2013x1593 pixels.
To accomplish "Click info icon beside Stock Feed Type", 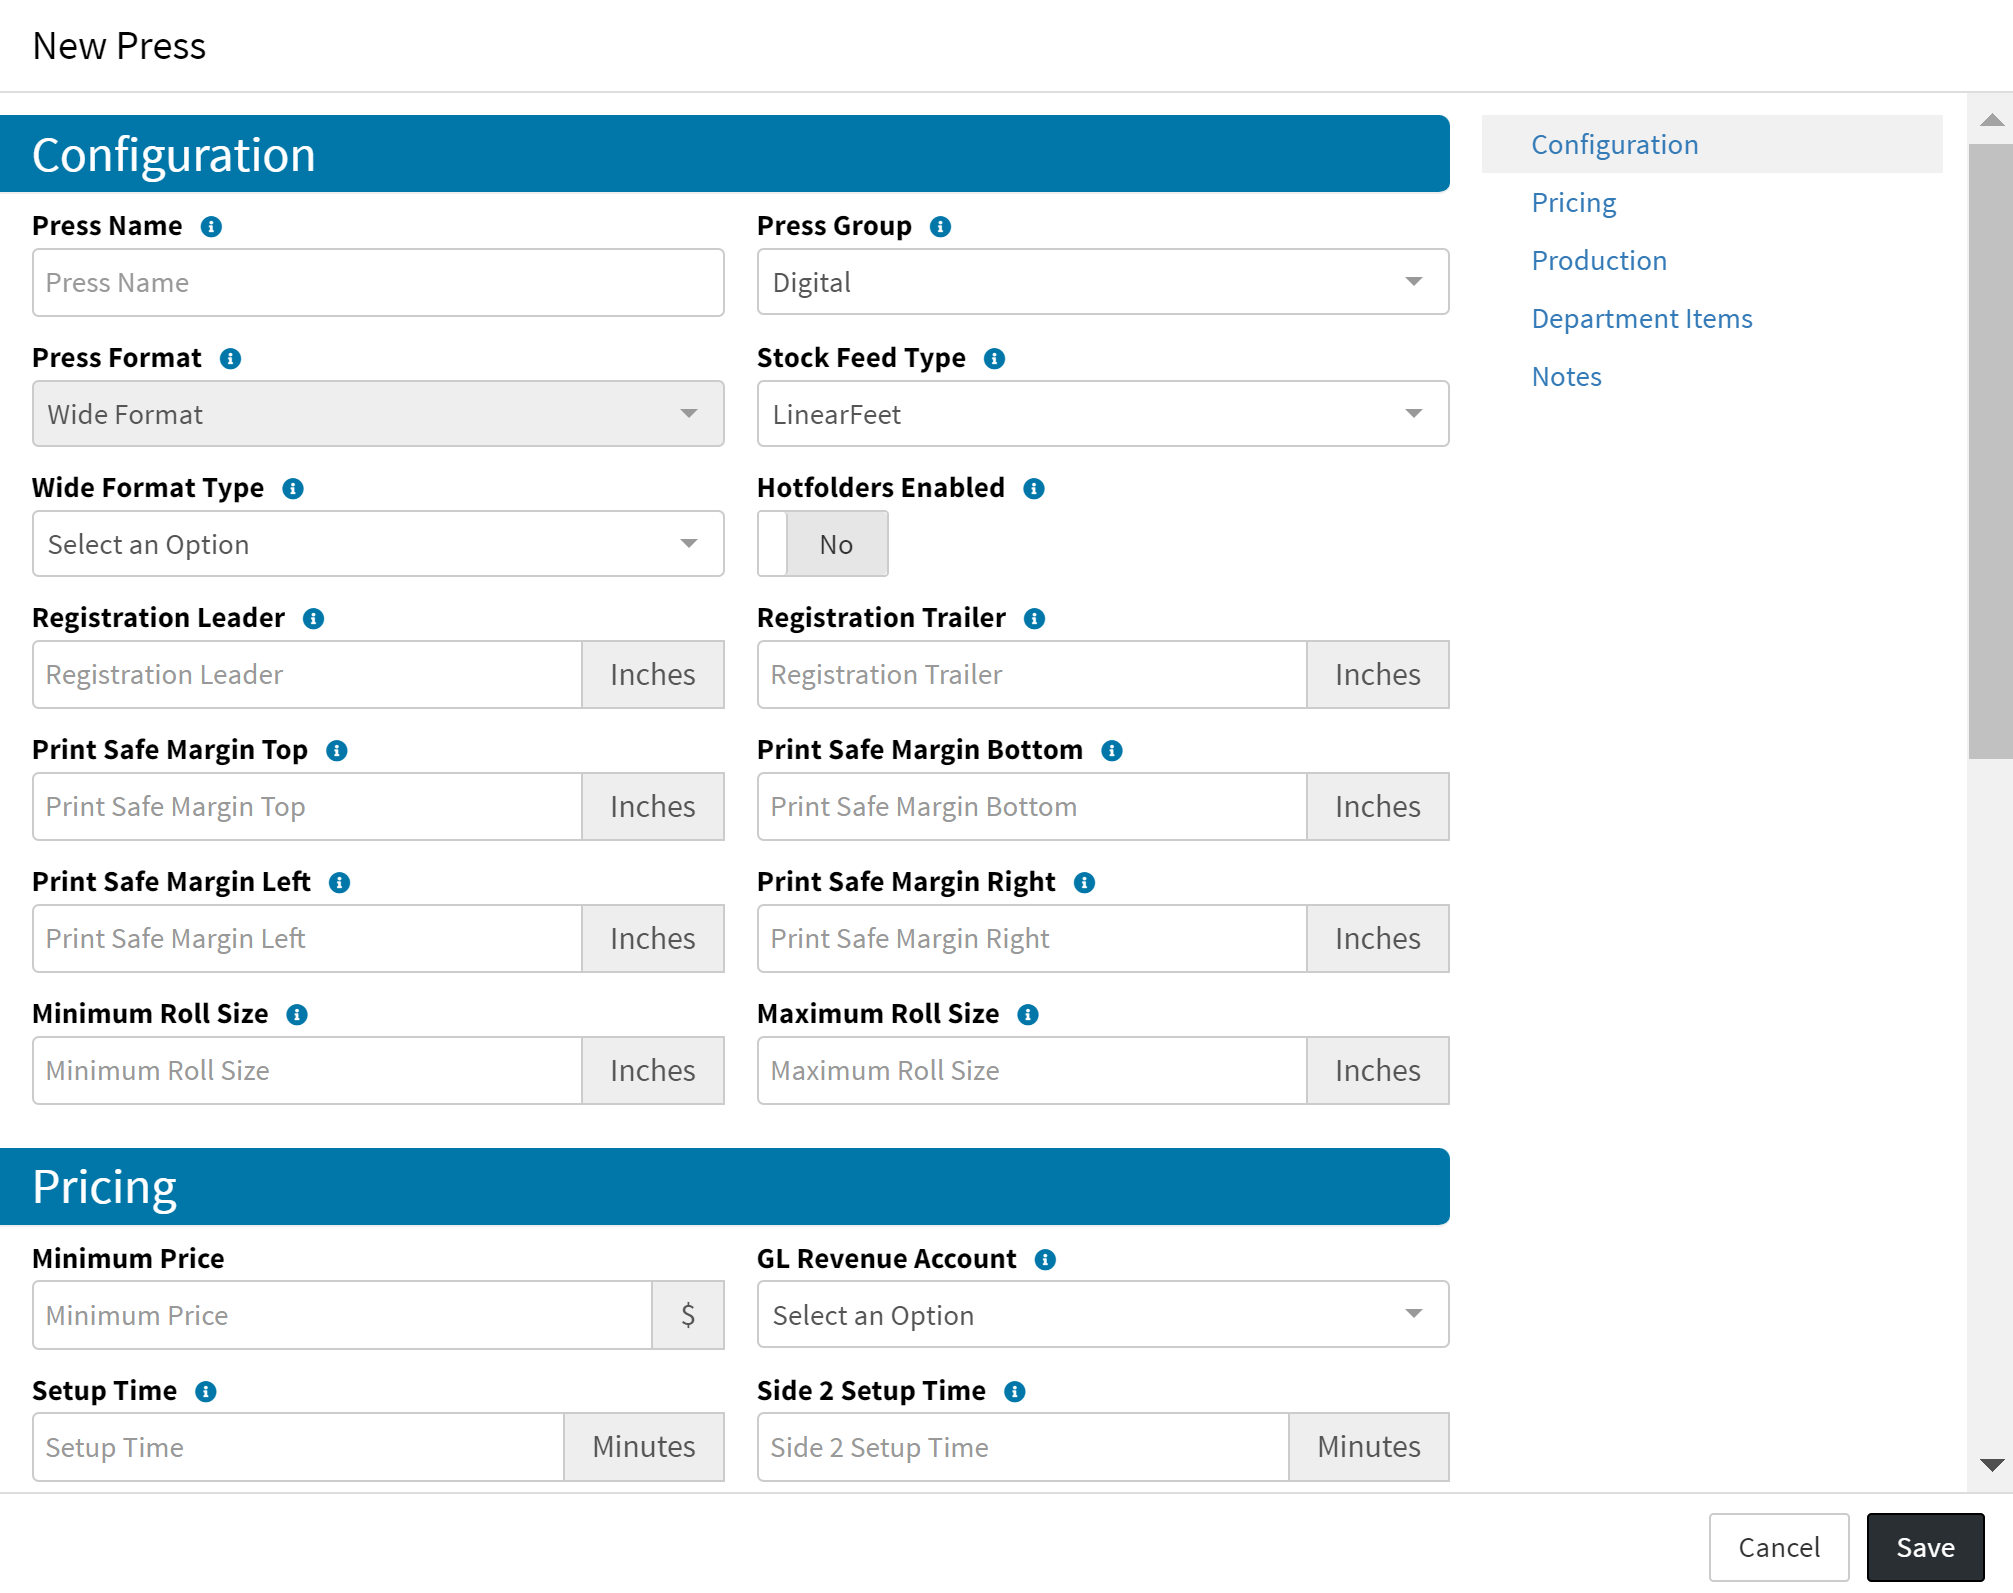I will (994, 359).
